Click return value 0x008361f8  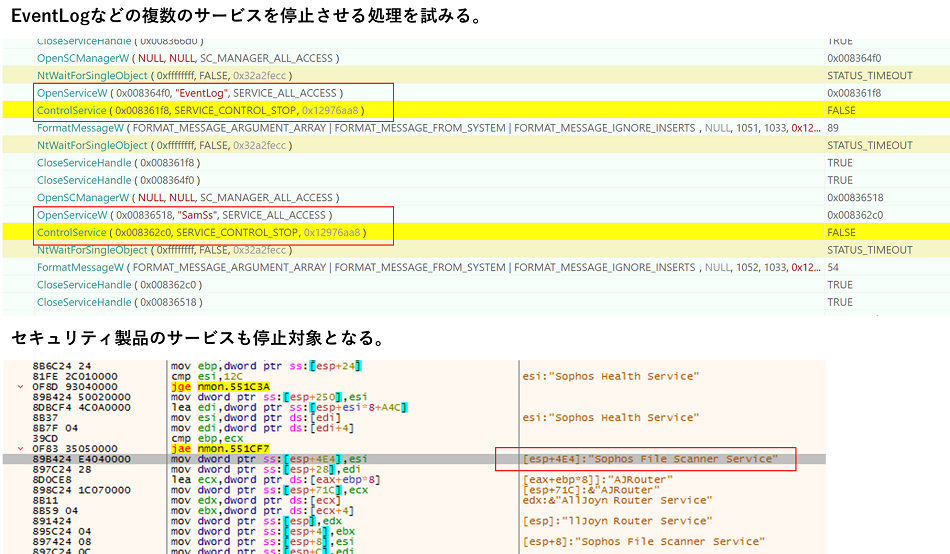pos(854,93)
